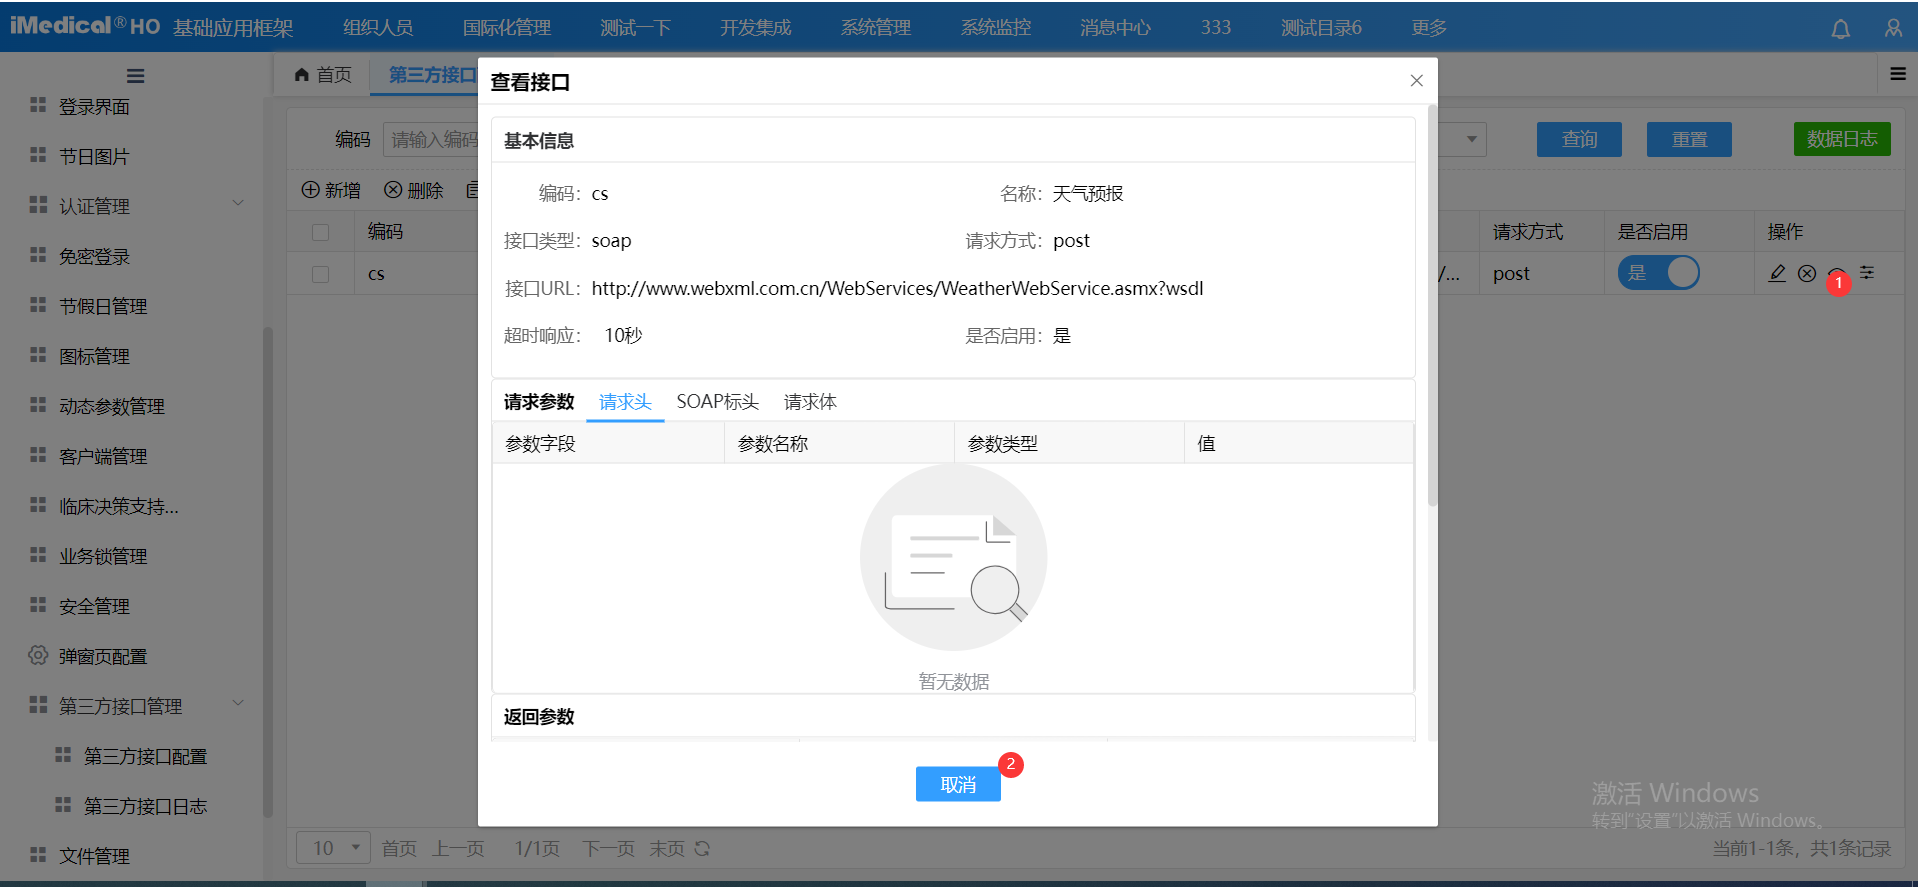Click the refresh icon in pagination bar
This screenshot has width=1920, height=887.
pos(702,848)
